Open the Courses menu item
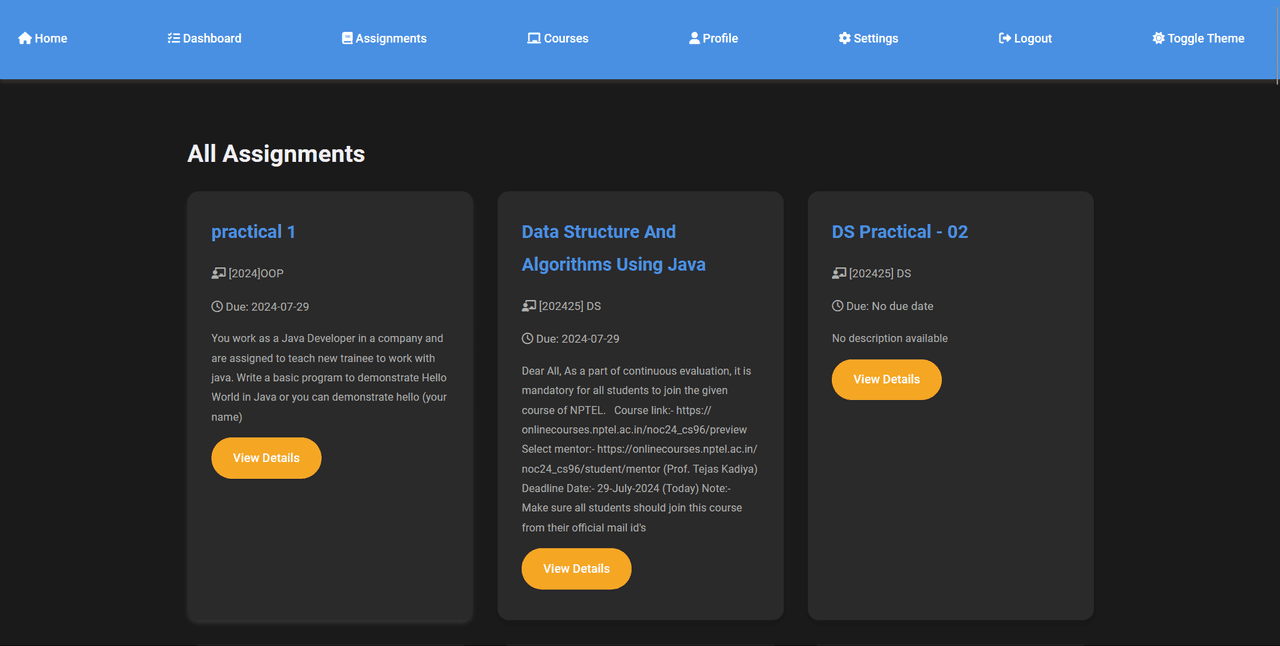Screen dimensions: 1280x646 [565, 38]
